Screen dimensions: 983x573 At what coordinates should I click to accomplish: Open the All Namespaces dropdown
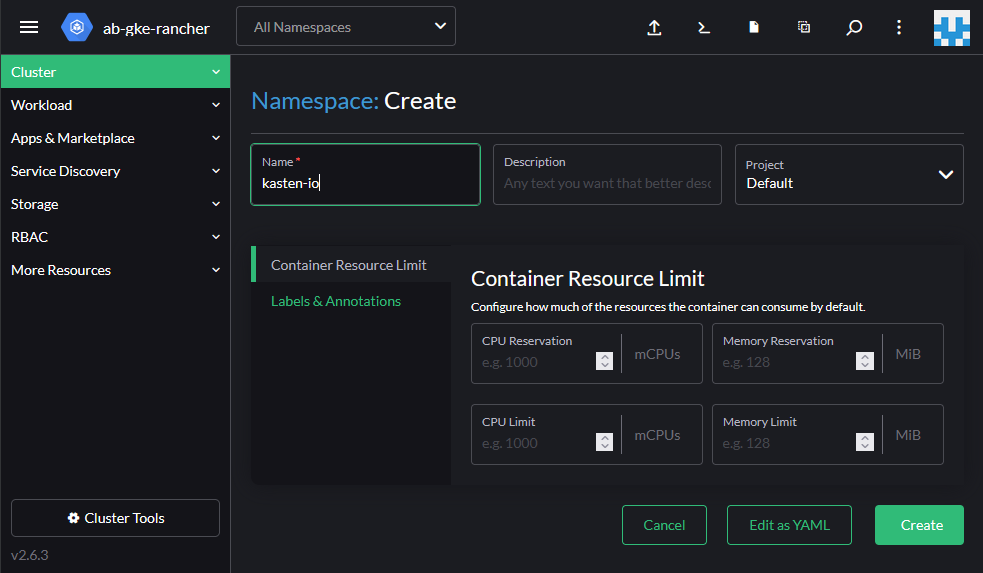[345, 27]
